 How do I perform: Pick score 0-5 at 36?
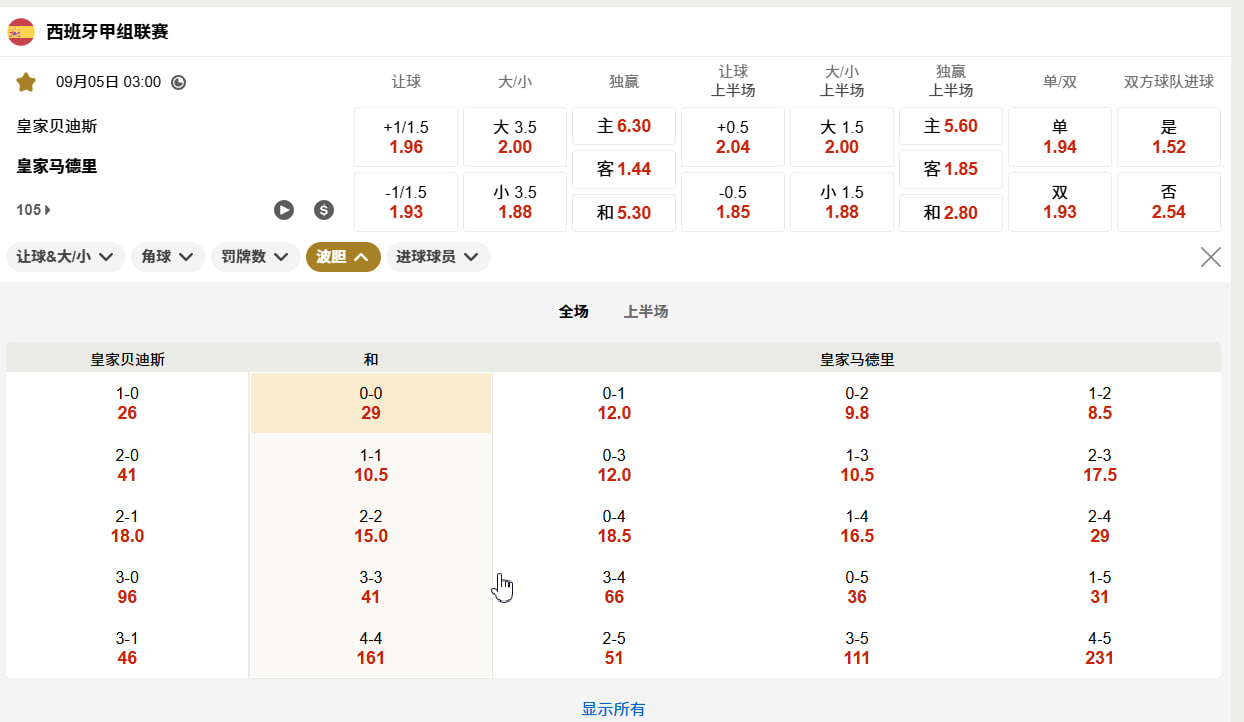857,587
